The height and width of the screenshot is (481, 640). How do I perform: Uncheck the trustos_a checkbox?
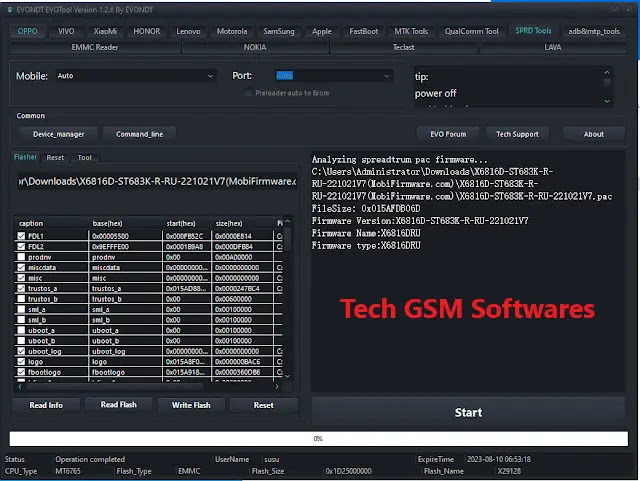(x=21, y=288)
